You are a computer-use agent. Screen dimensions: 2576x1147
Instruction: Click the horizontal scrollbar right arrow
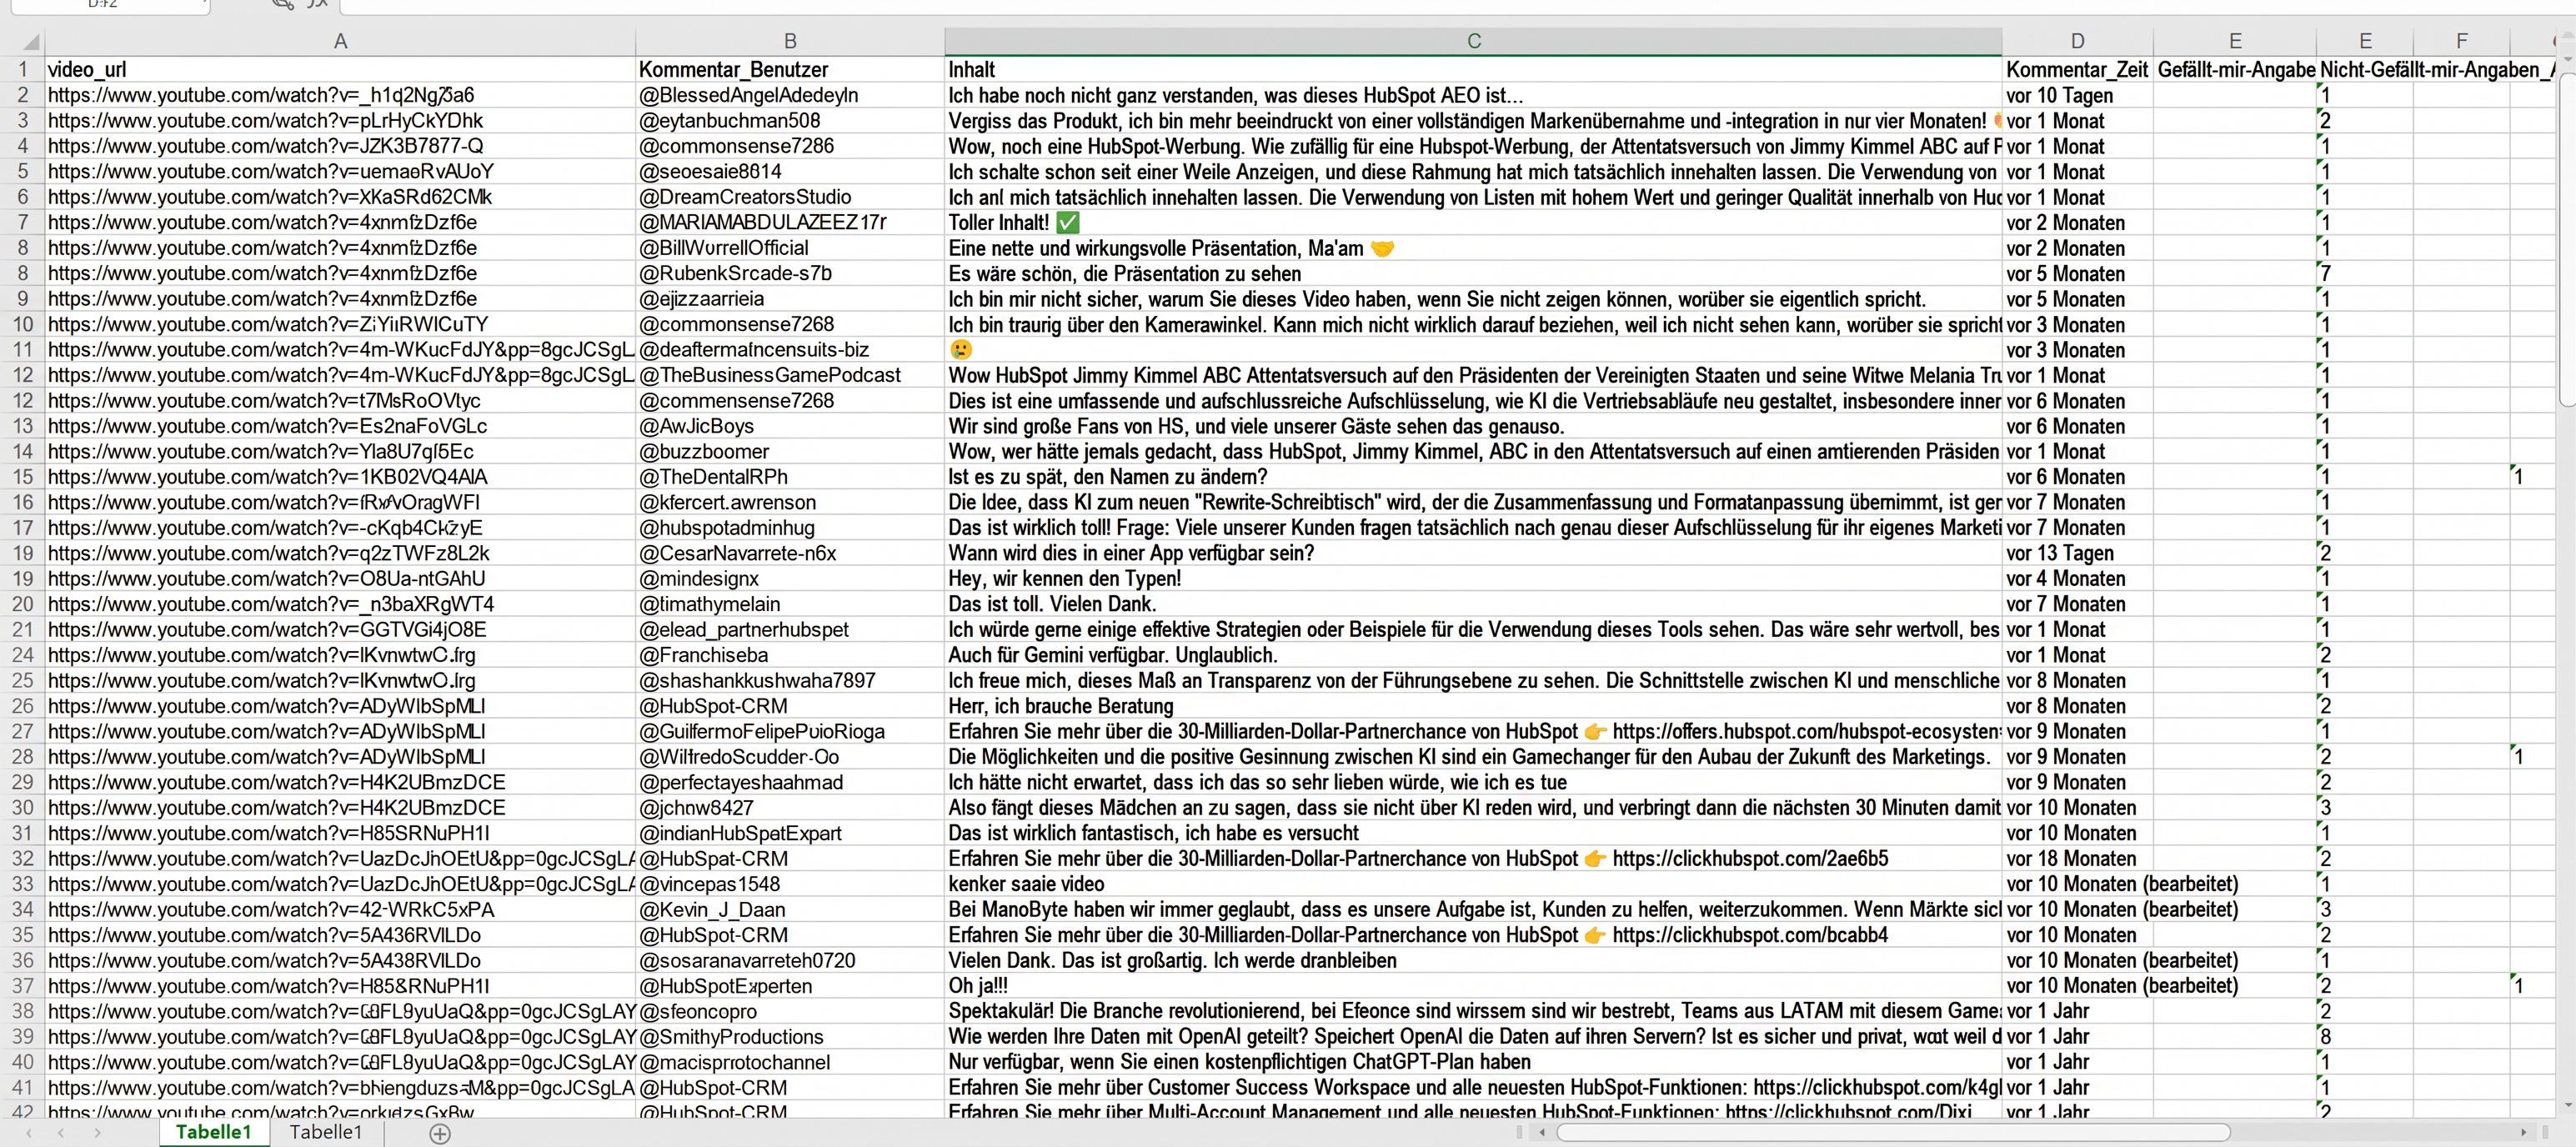pyautogui.click(x=2524, y=1132)
